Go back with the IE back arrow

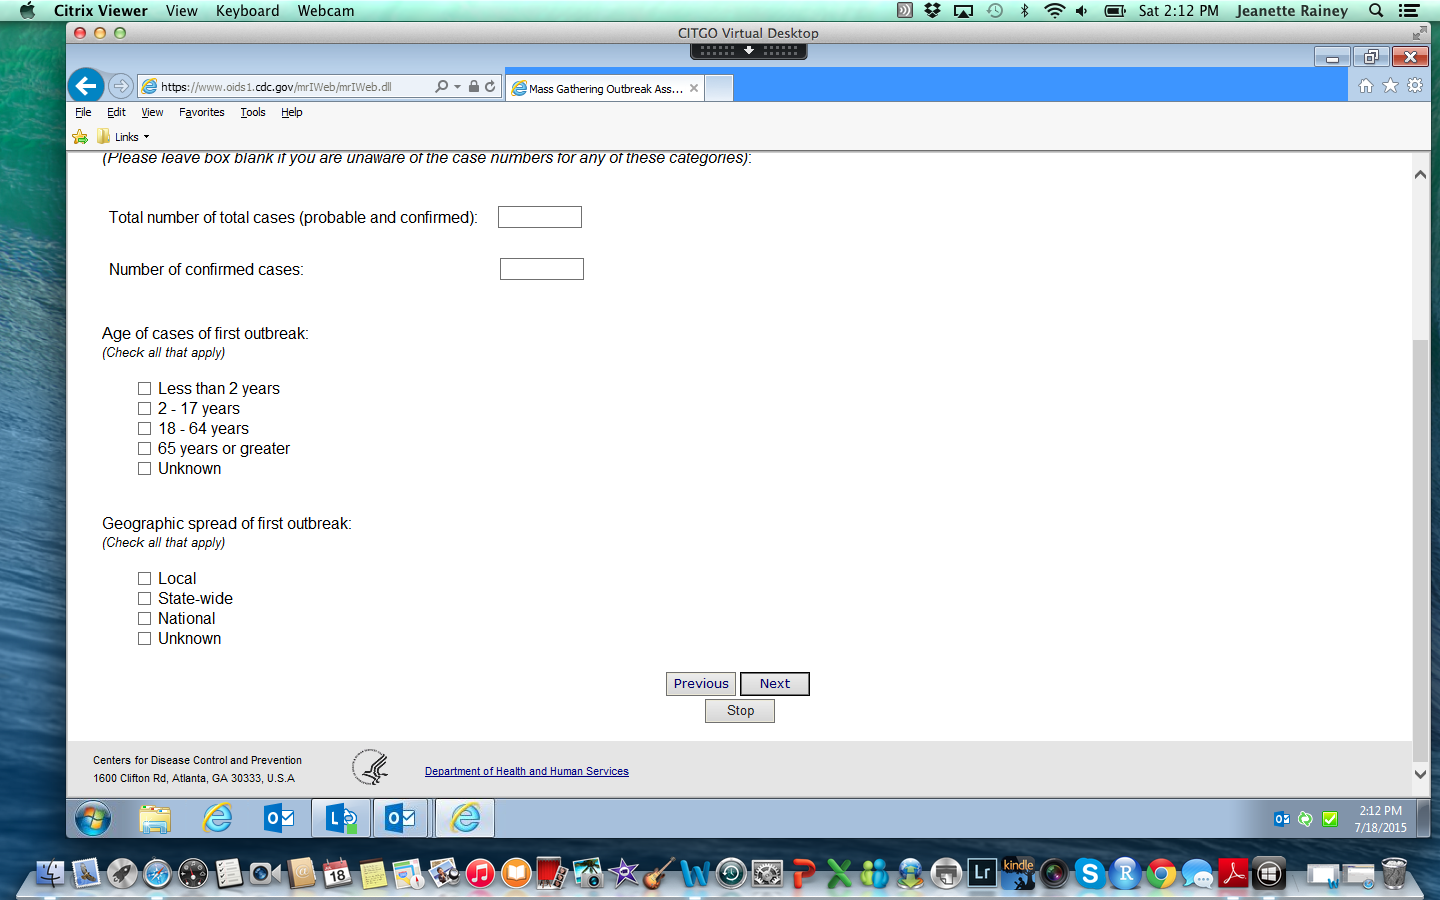pos(86,86)
